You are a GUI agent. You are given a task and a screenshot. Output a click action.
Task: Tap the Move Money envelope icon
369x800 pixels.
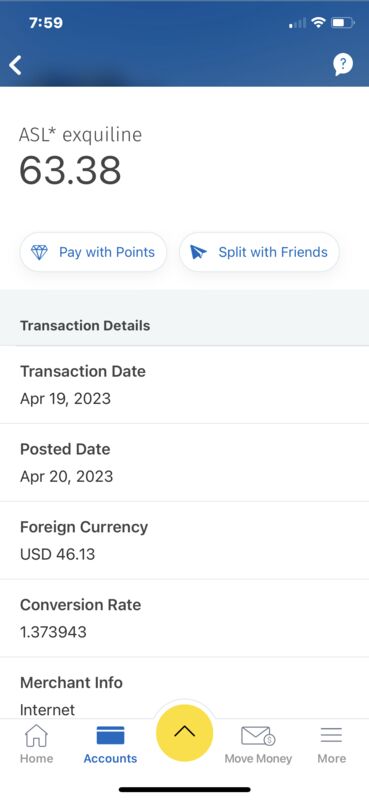[258, 736]
